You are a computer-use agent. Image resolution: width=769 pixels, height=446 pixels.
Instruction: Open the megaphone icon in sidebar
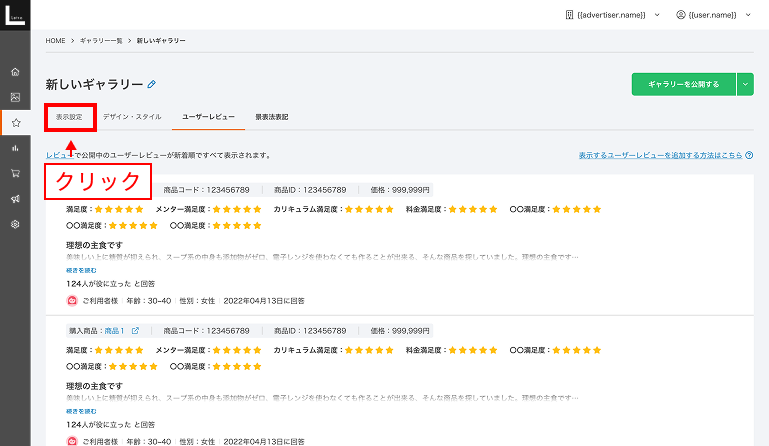tap(15, 199)
